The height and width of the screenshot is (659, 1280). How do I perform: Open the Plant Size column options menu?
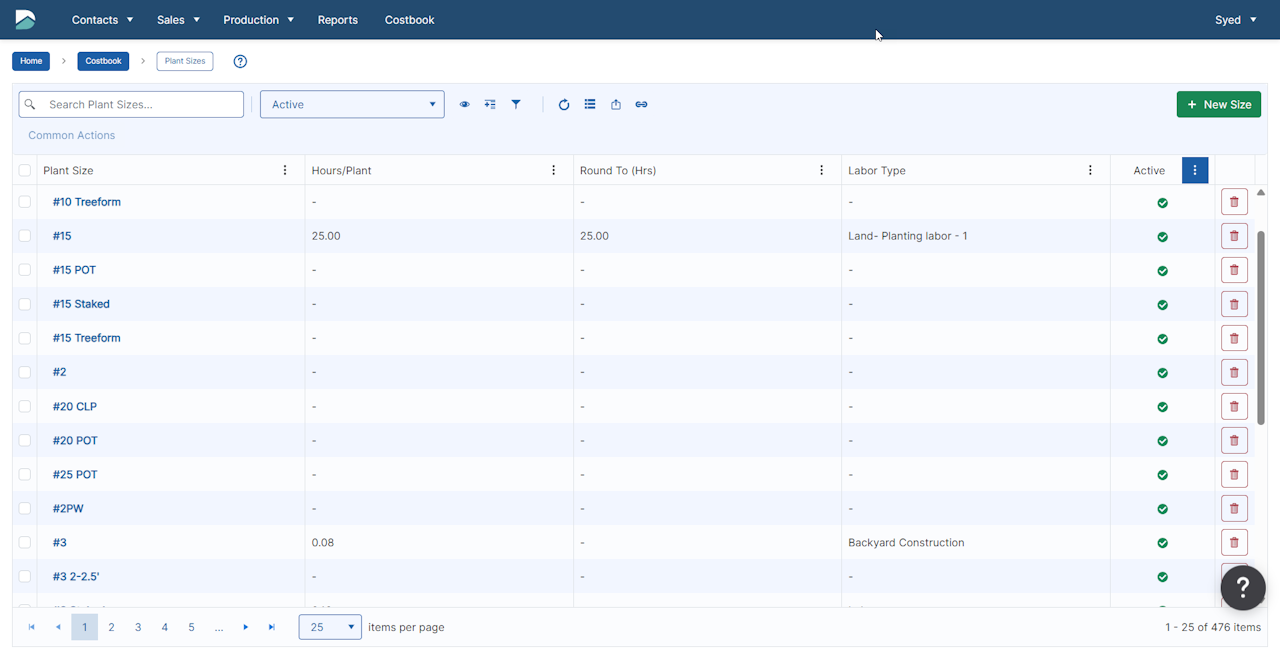pos(285,170)
